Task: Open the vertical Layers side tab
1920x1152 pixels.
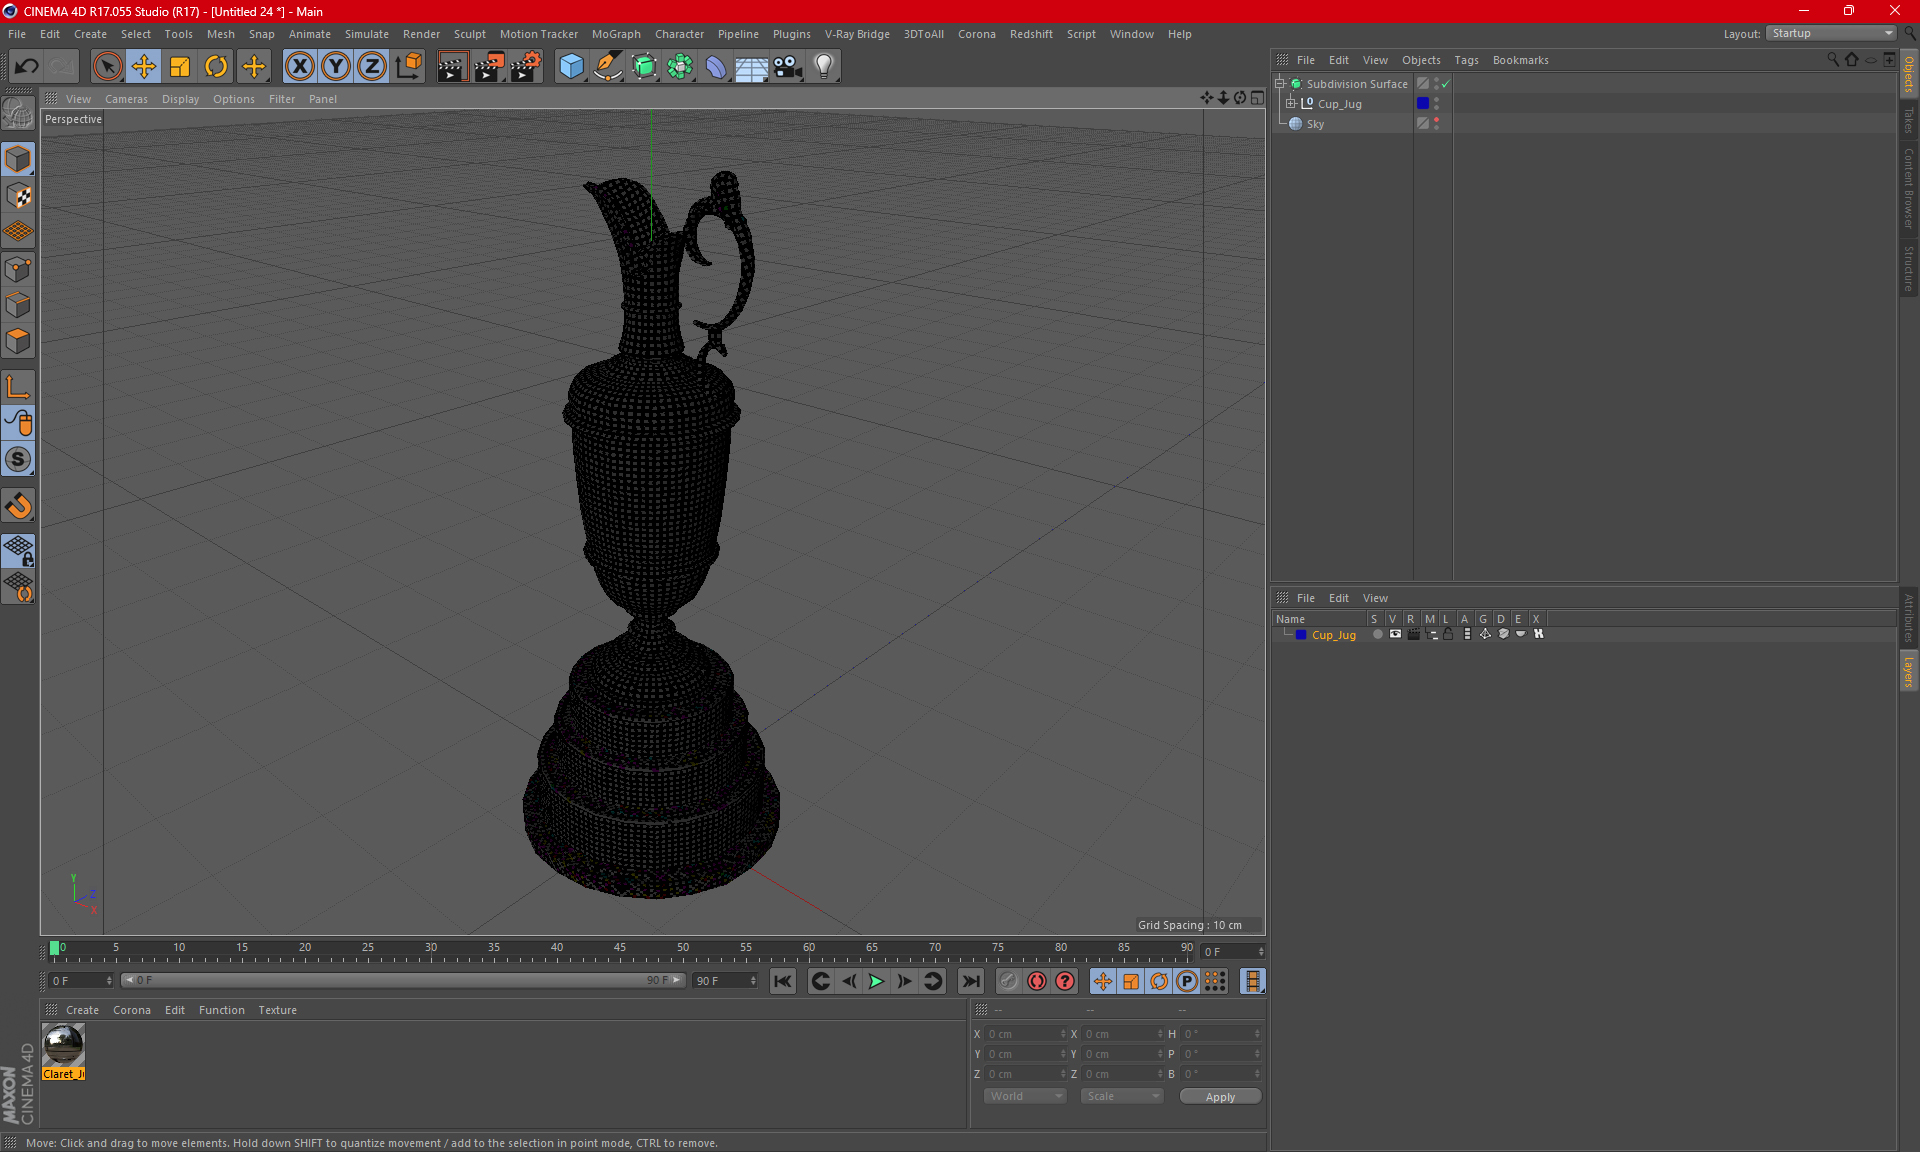Action: click(1908, 671)
